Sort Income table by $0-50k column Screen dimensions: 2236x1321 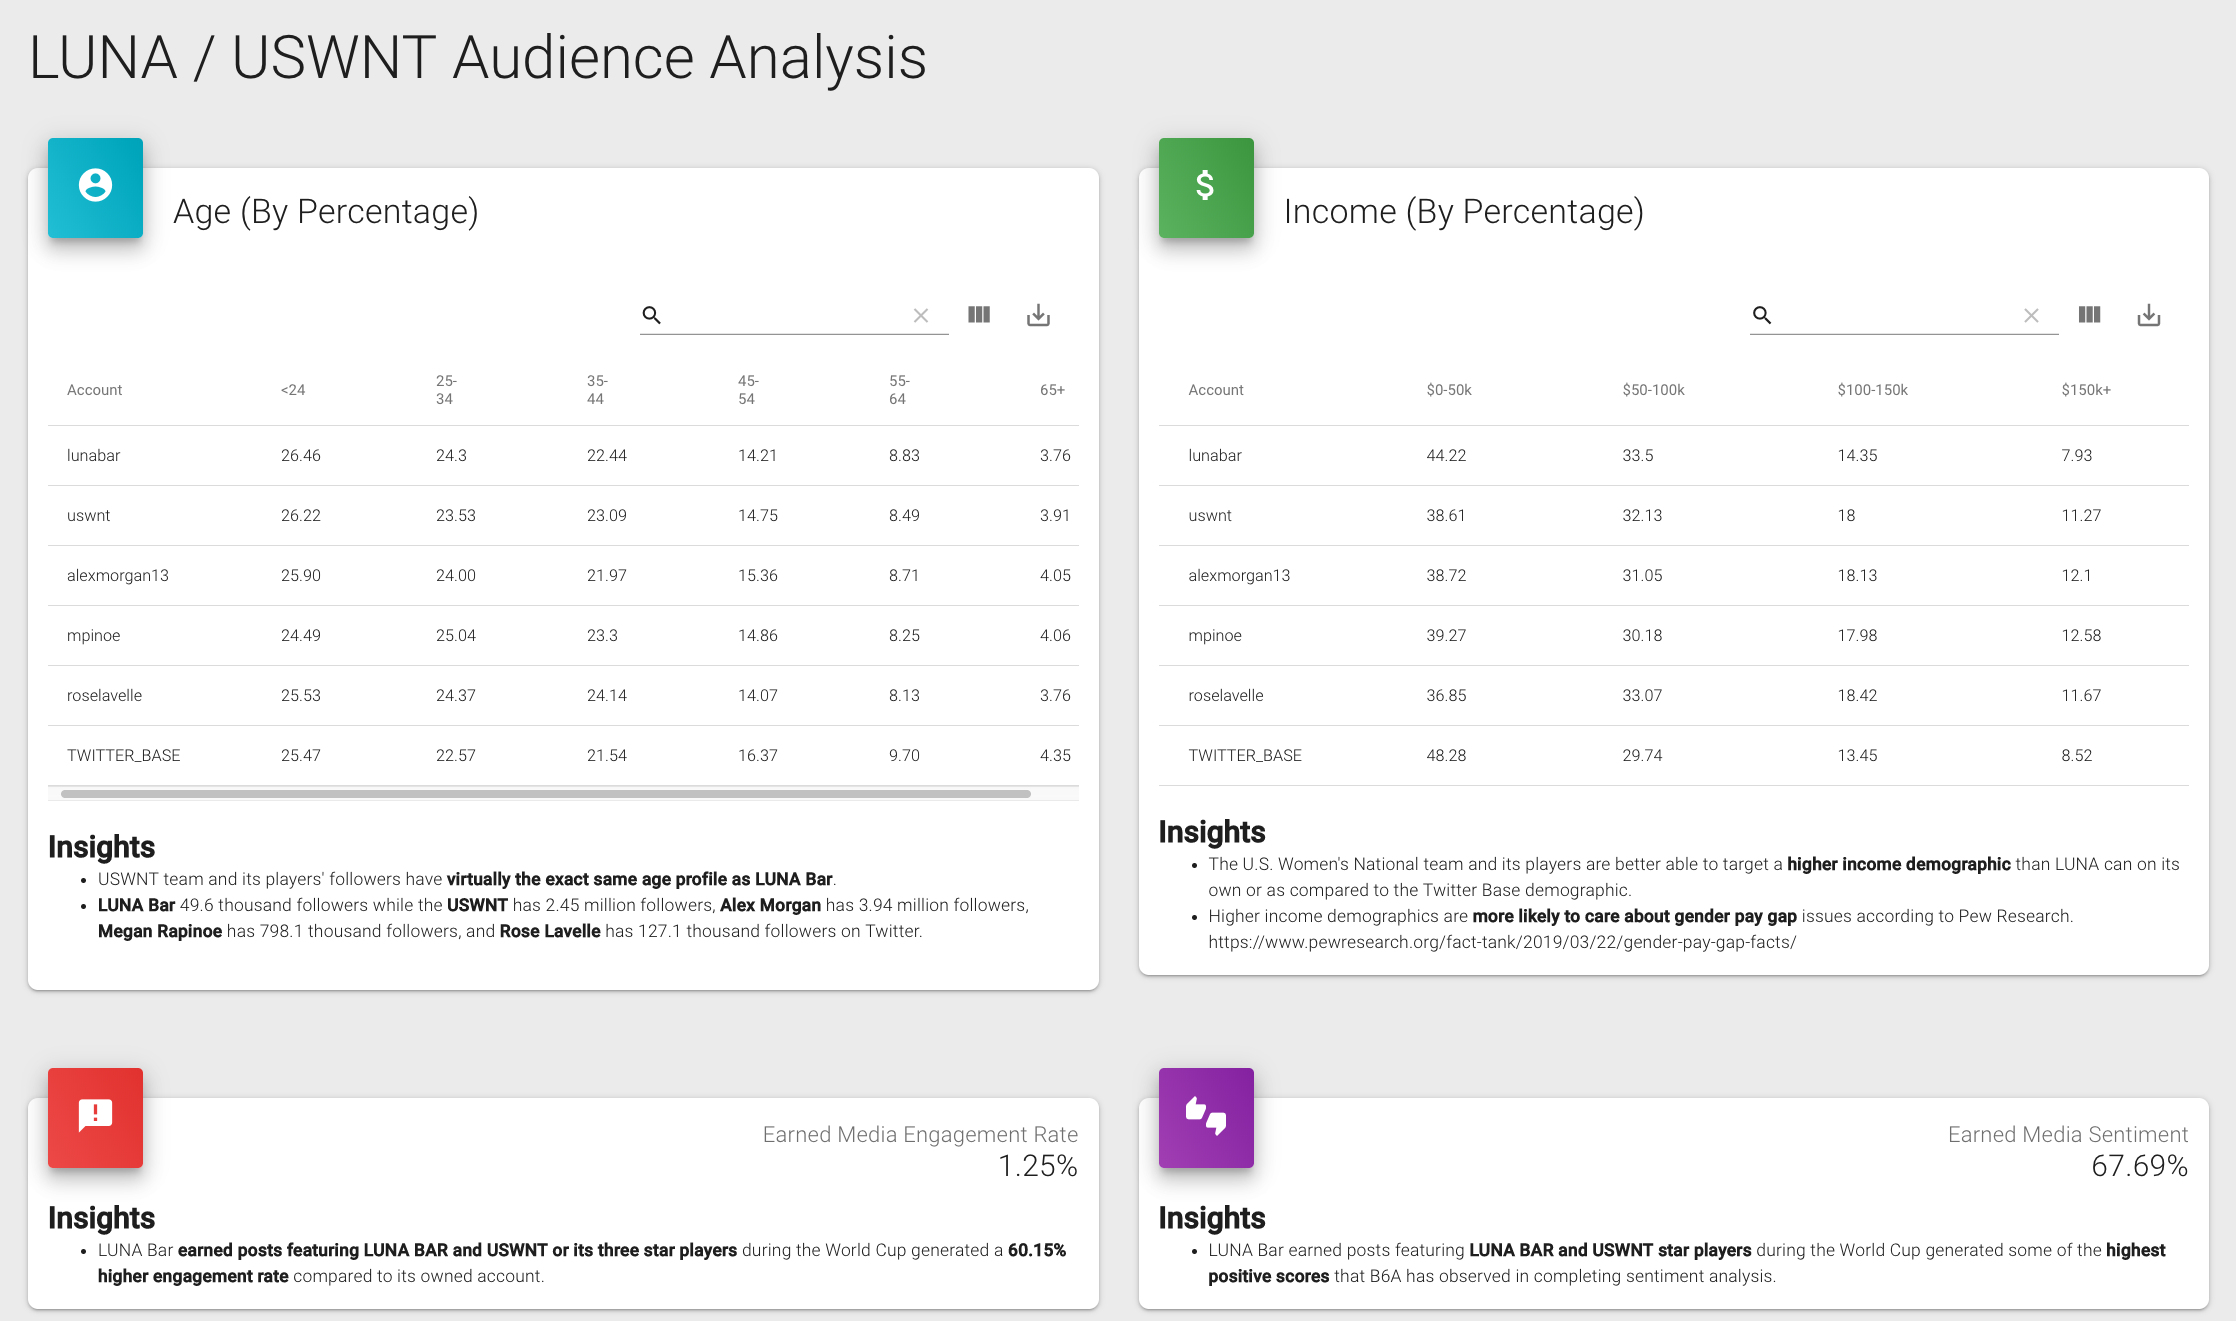pos(1449,390)
